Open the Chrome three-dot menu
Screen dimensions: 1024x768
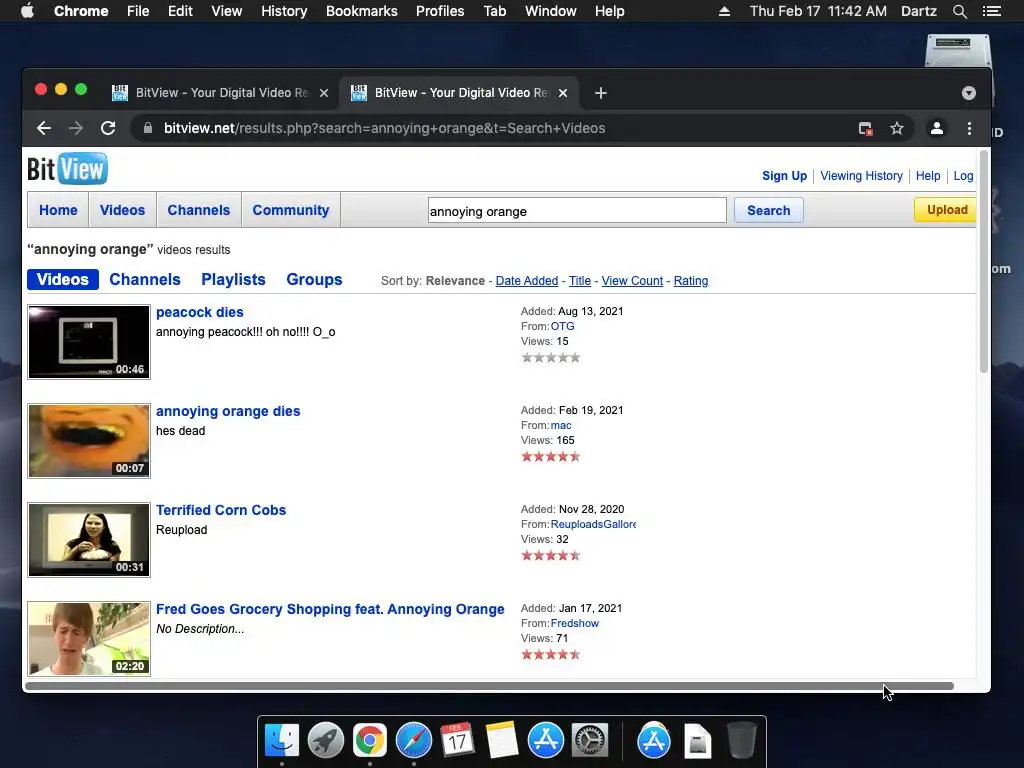(969, 129)
